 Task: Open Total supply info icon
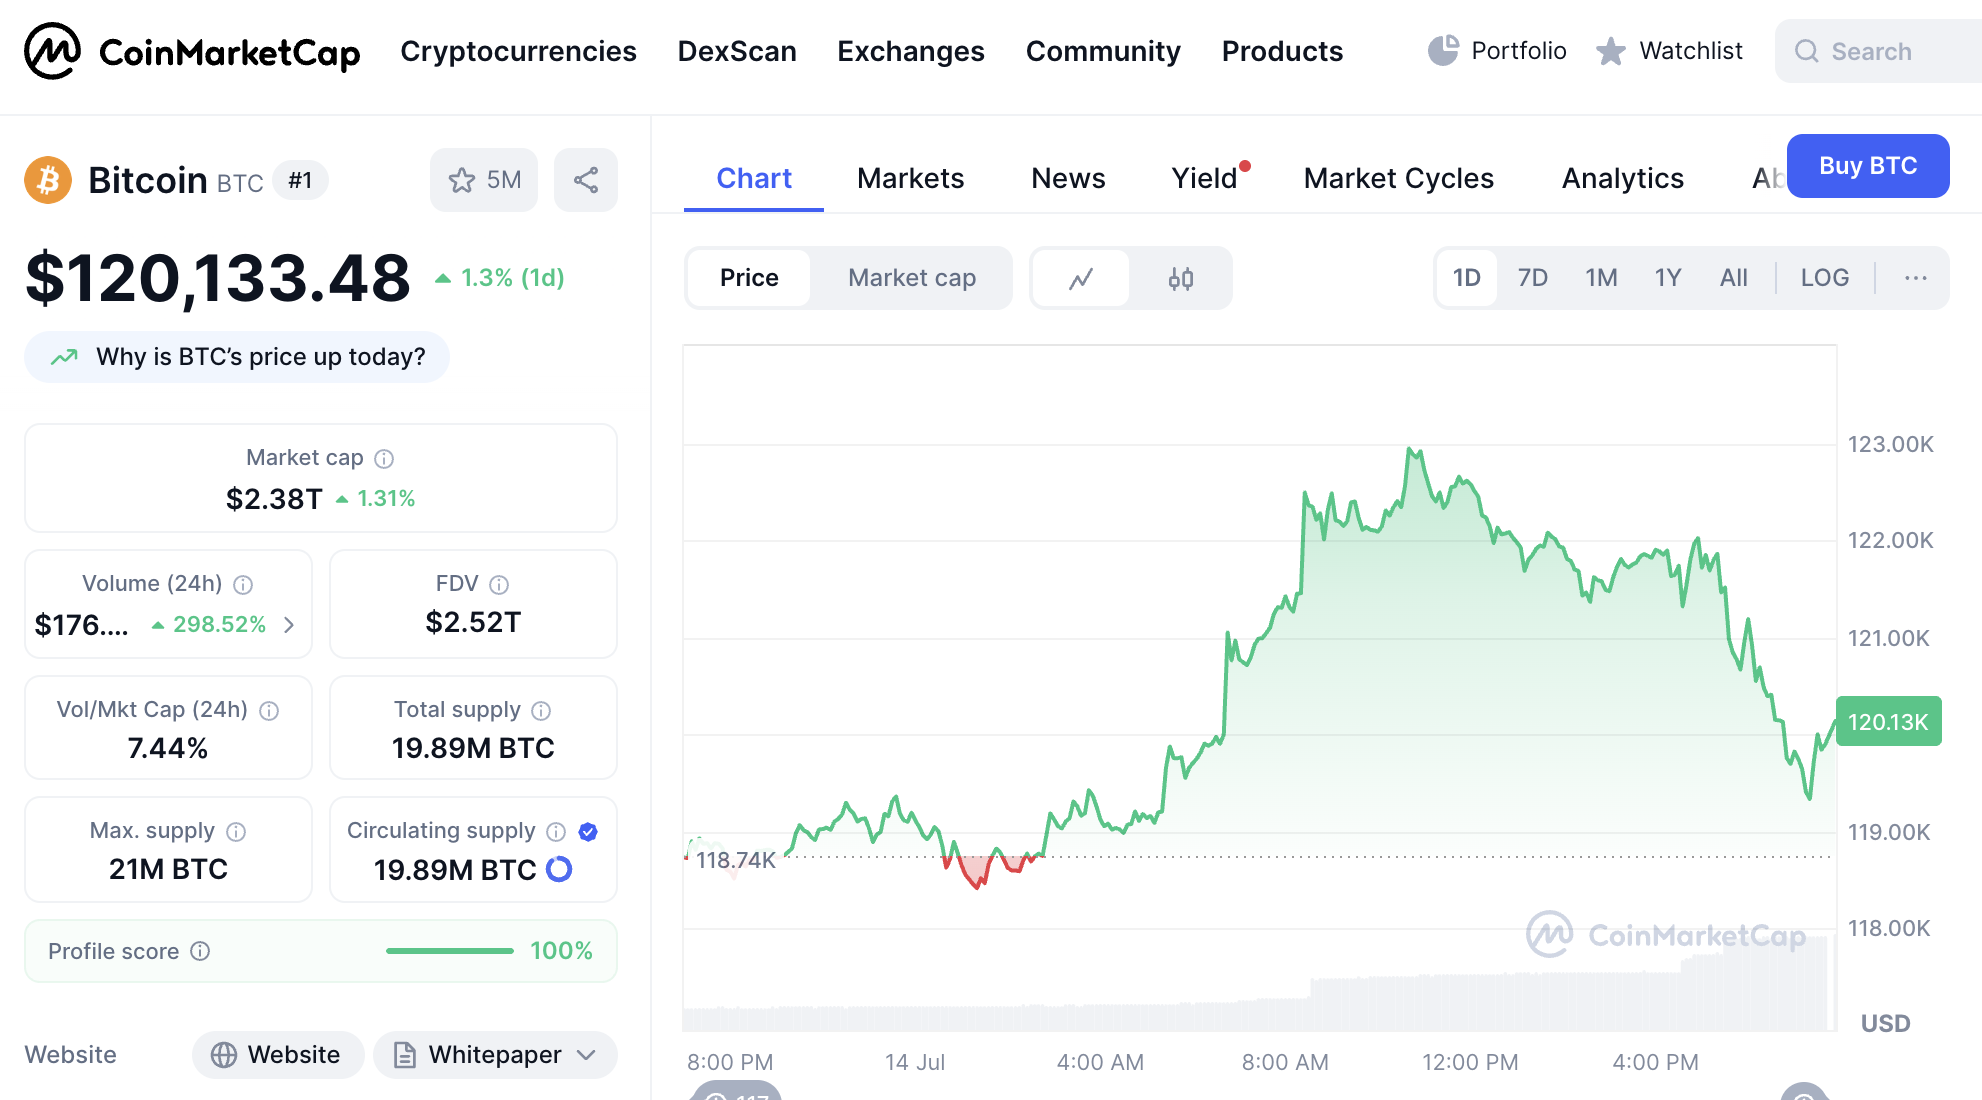tap(541, 710)
